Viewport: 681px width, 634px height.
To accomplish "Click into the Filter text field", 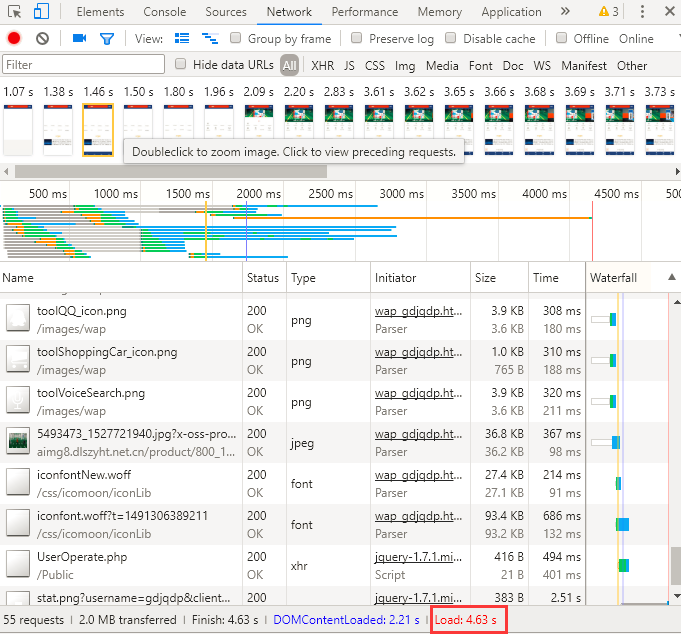I will pos(83,64).
